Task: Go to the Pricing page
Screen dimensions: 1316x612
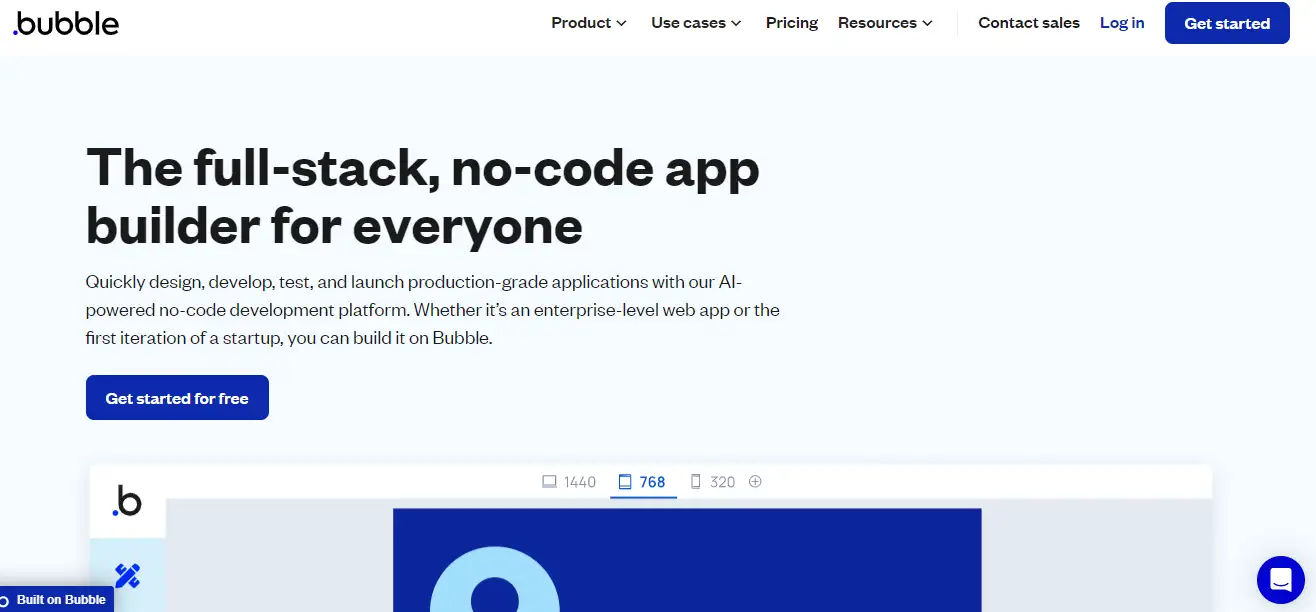Action: click(x=792, y=23)
